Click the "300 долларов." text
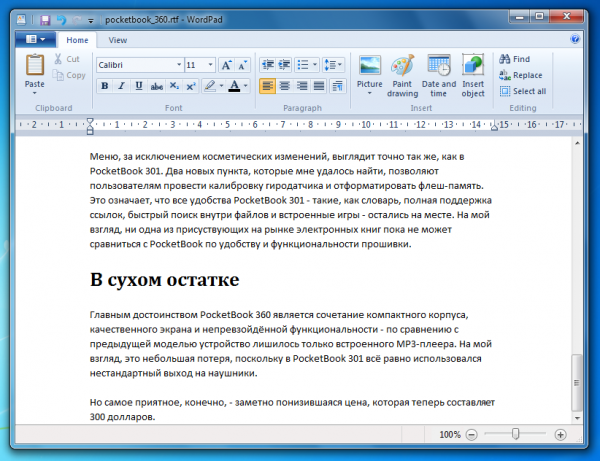This screenshot has width=600, height=461. pos(122,417)
